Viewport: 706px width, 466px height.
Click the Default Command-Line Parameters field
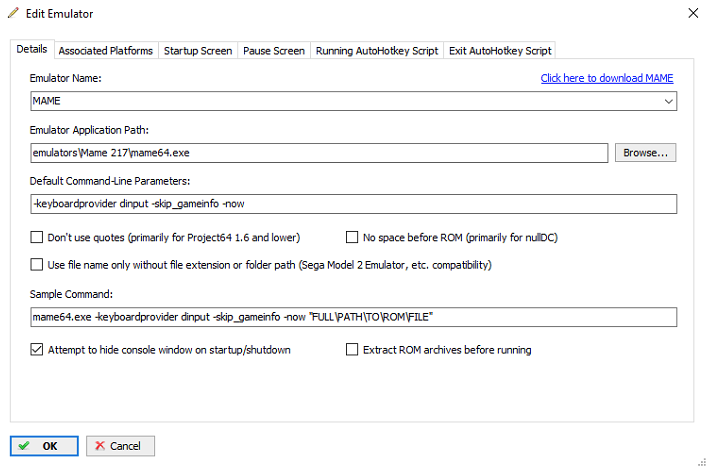point(353,204)
